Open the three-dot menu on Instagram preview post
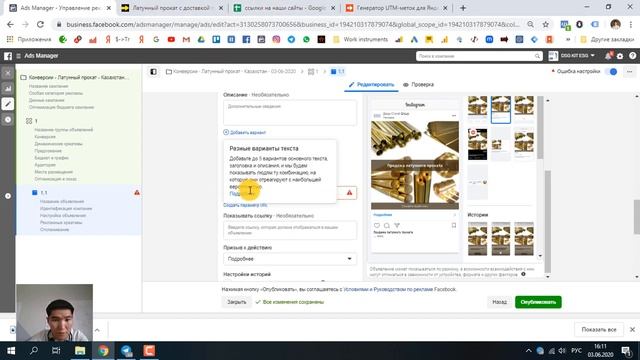This screenshot has width=640, height=360. [454, 116]
